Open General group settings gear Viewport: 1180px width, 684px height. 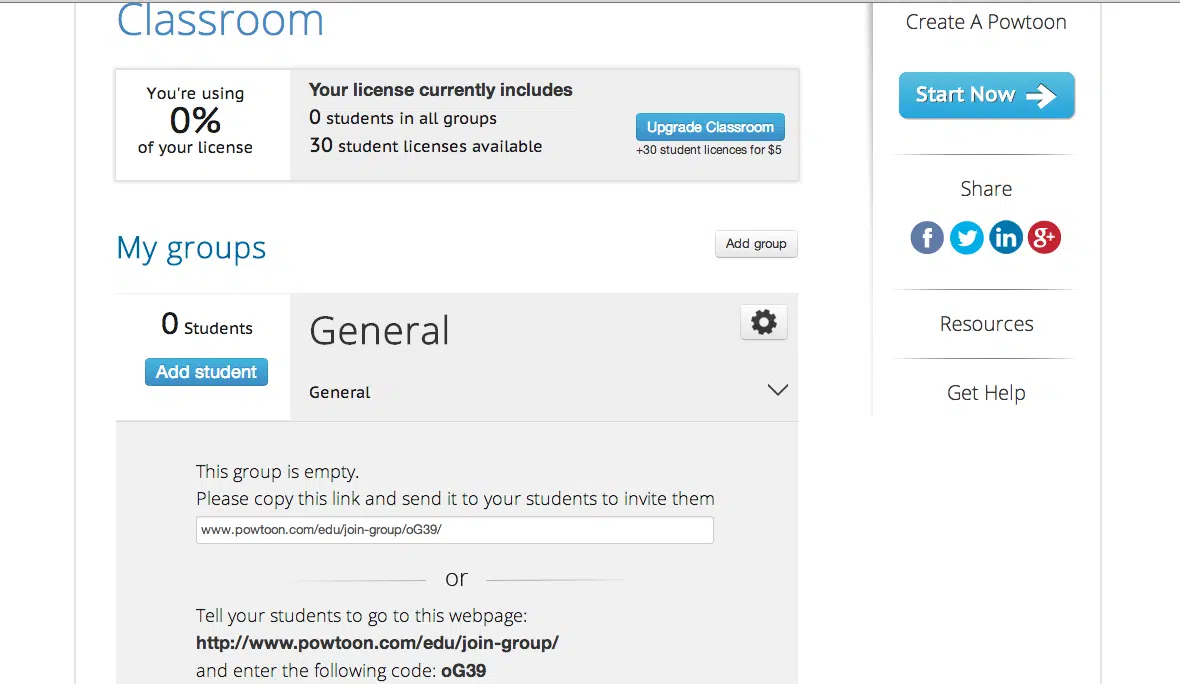pyautogui.click(x=764, y=322)
